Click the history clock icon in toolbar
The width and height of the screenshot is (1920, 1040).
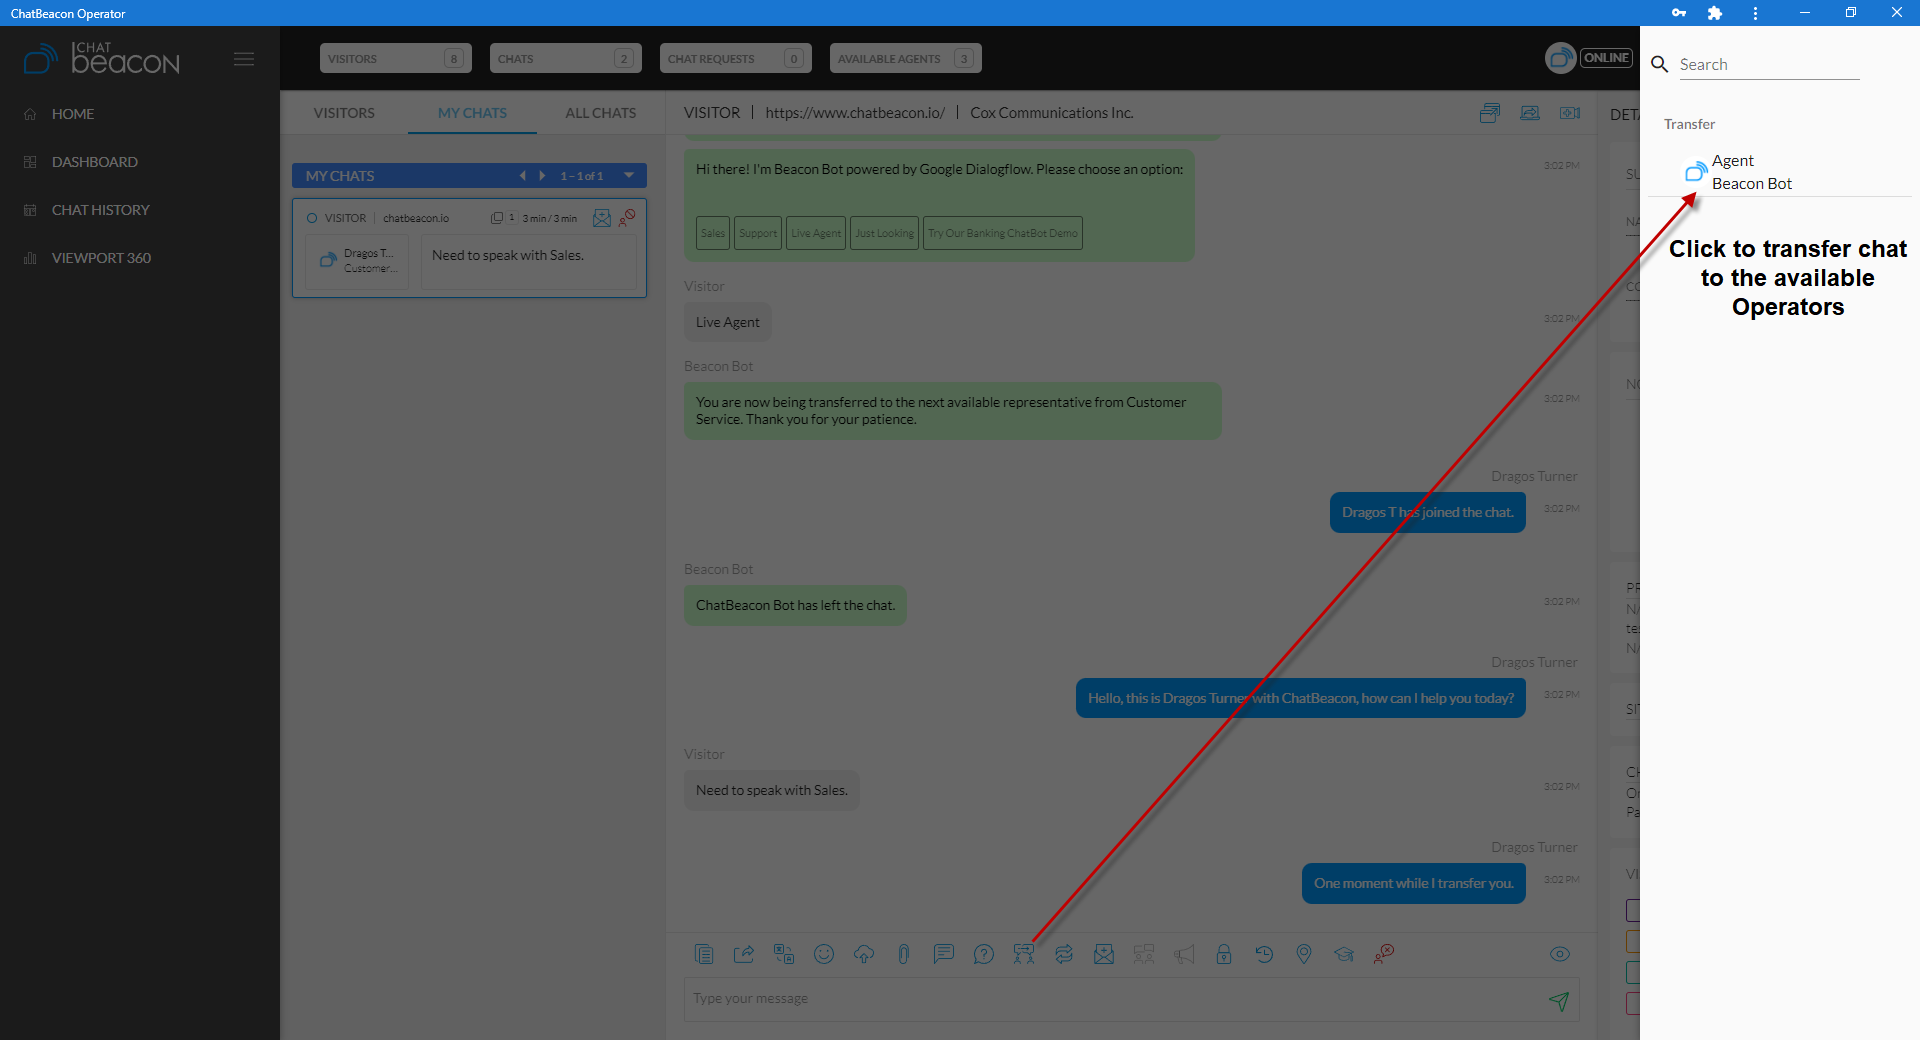[x=1264, y=954]
